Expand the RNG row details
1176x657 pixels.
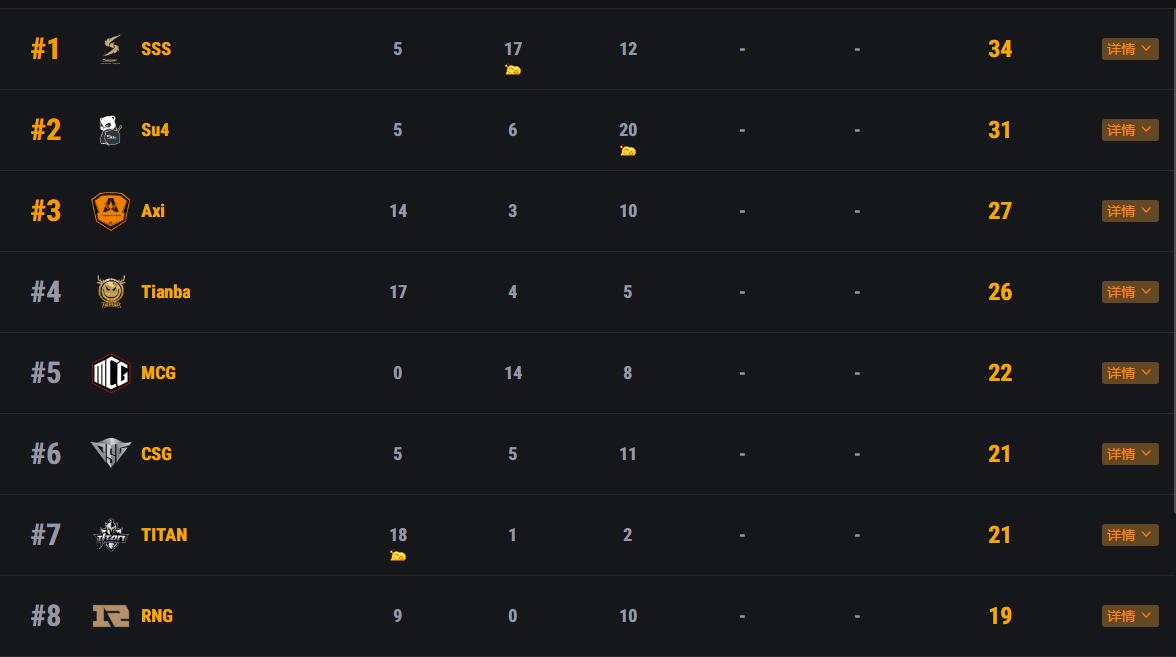tap(1130, 616)
